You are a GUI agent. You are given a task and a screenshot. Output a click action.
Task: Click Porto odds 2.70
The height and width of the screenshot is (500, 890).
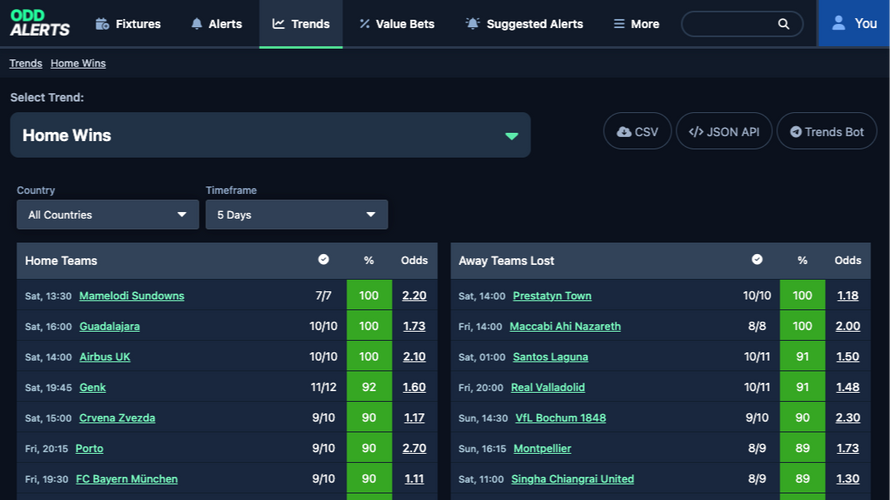point(414,448)
